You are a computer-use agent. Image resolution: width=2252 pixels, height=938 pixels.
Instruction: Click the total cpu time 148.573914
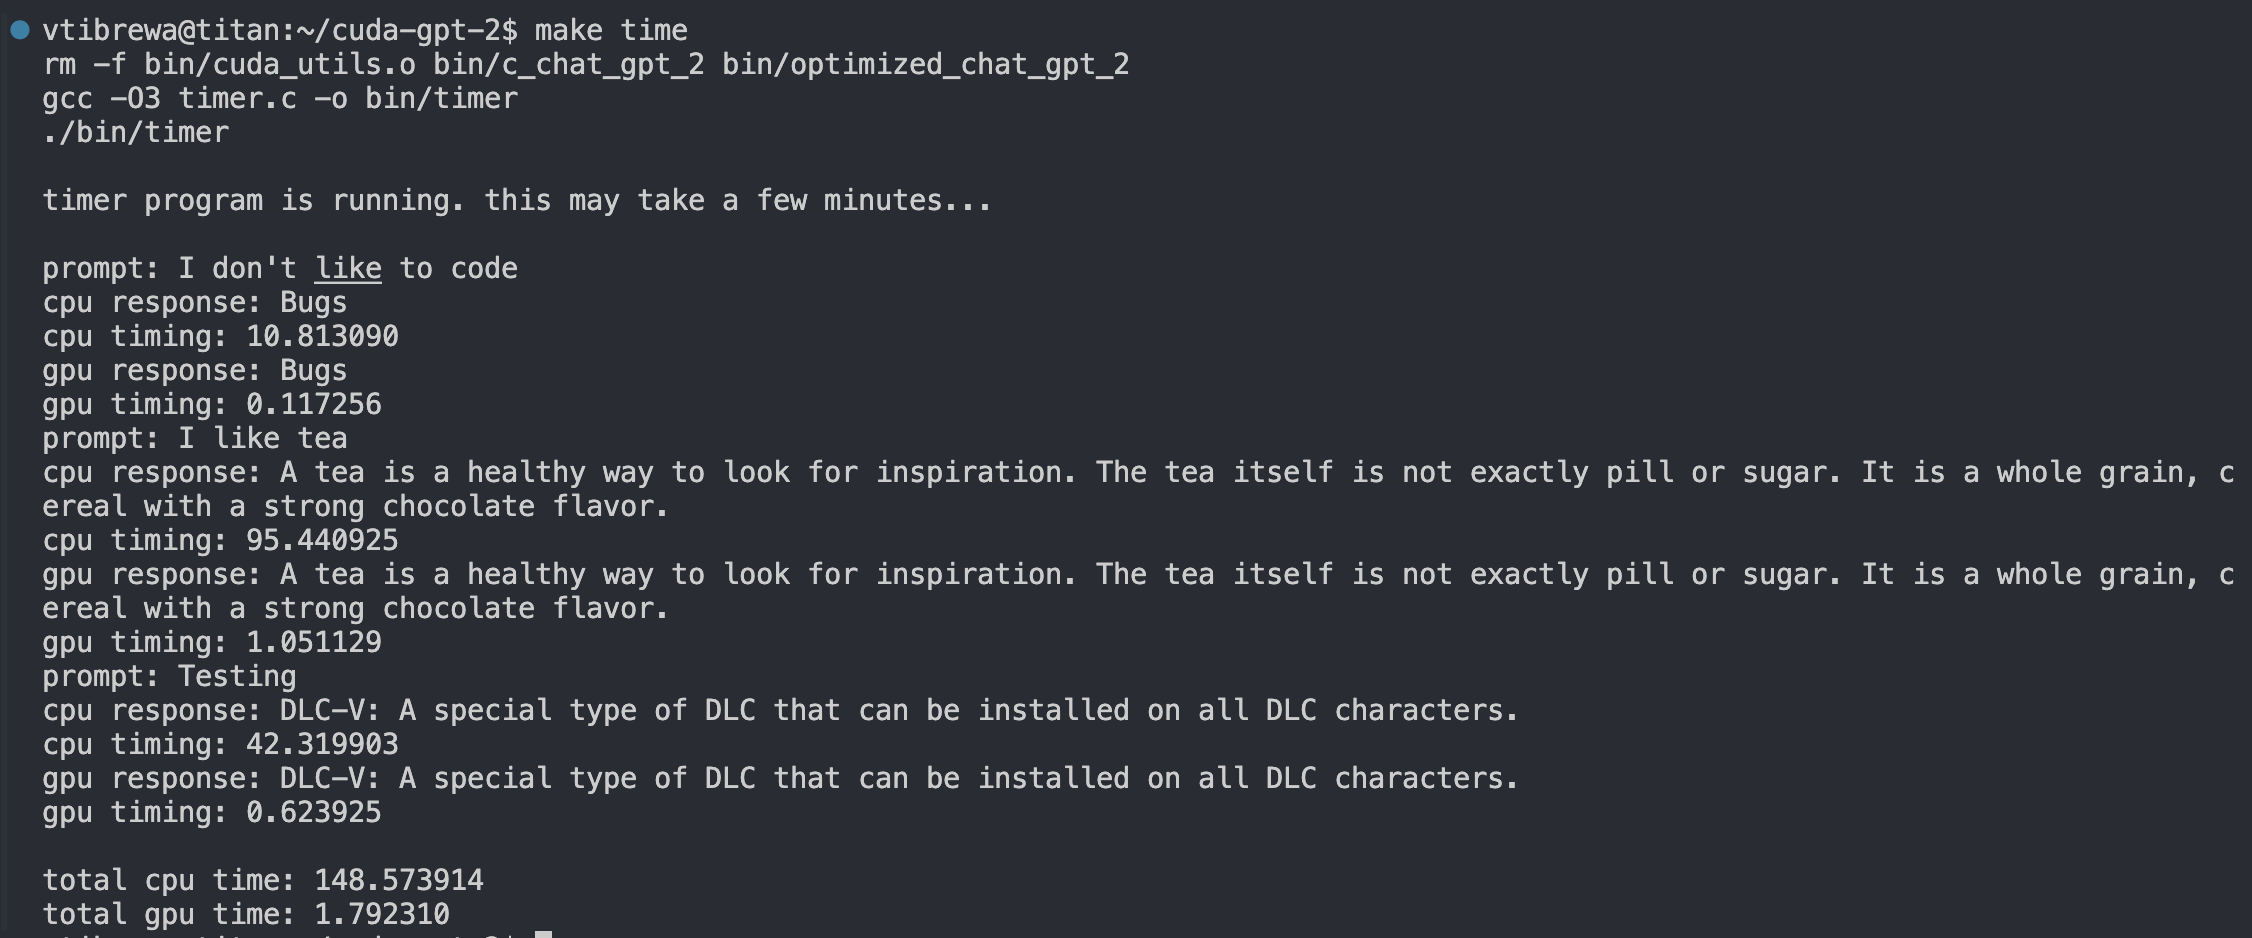[399, 880]
